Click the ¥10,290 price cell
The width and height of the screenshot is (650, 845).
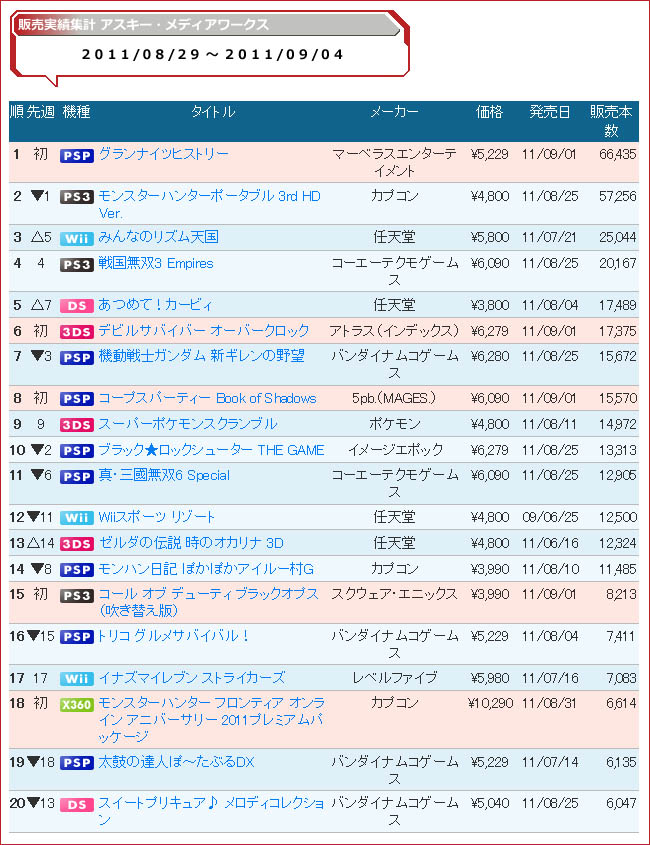point(490,703)
